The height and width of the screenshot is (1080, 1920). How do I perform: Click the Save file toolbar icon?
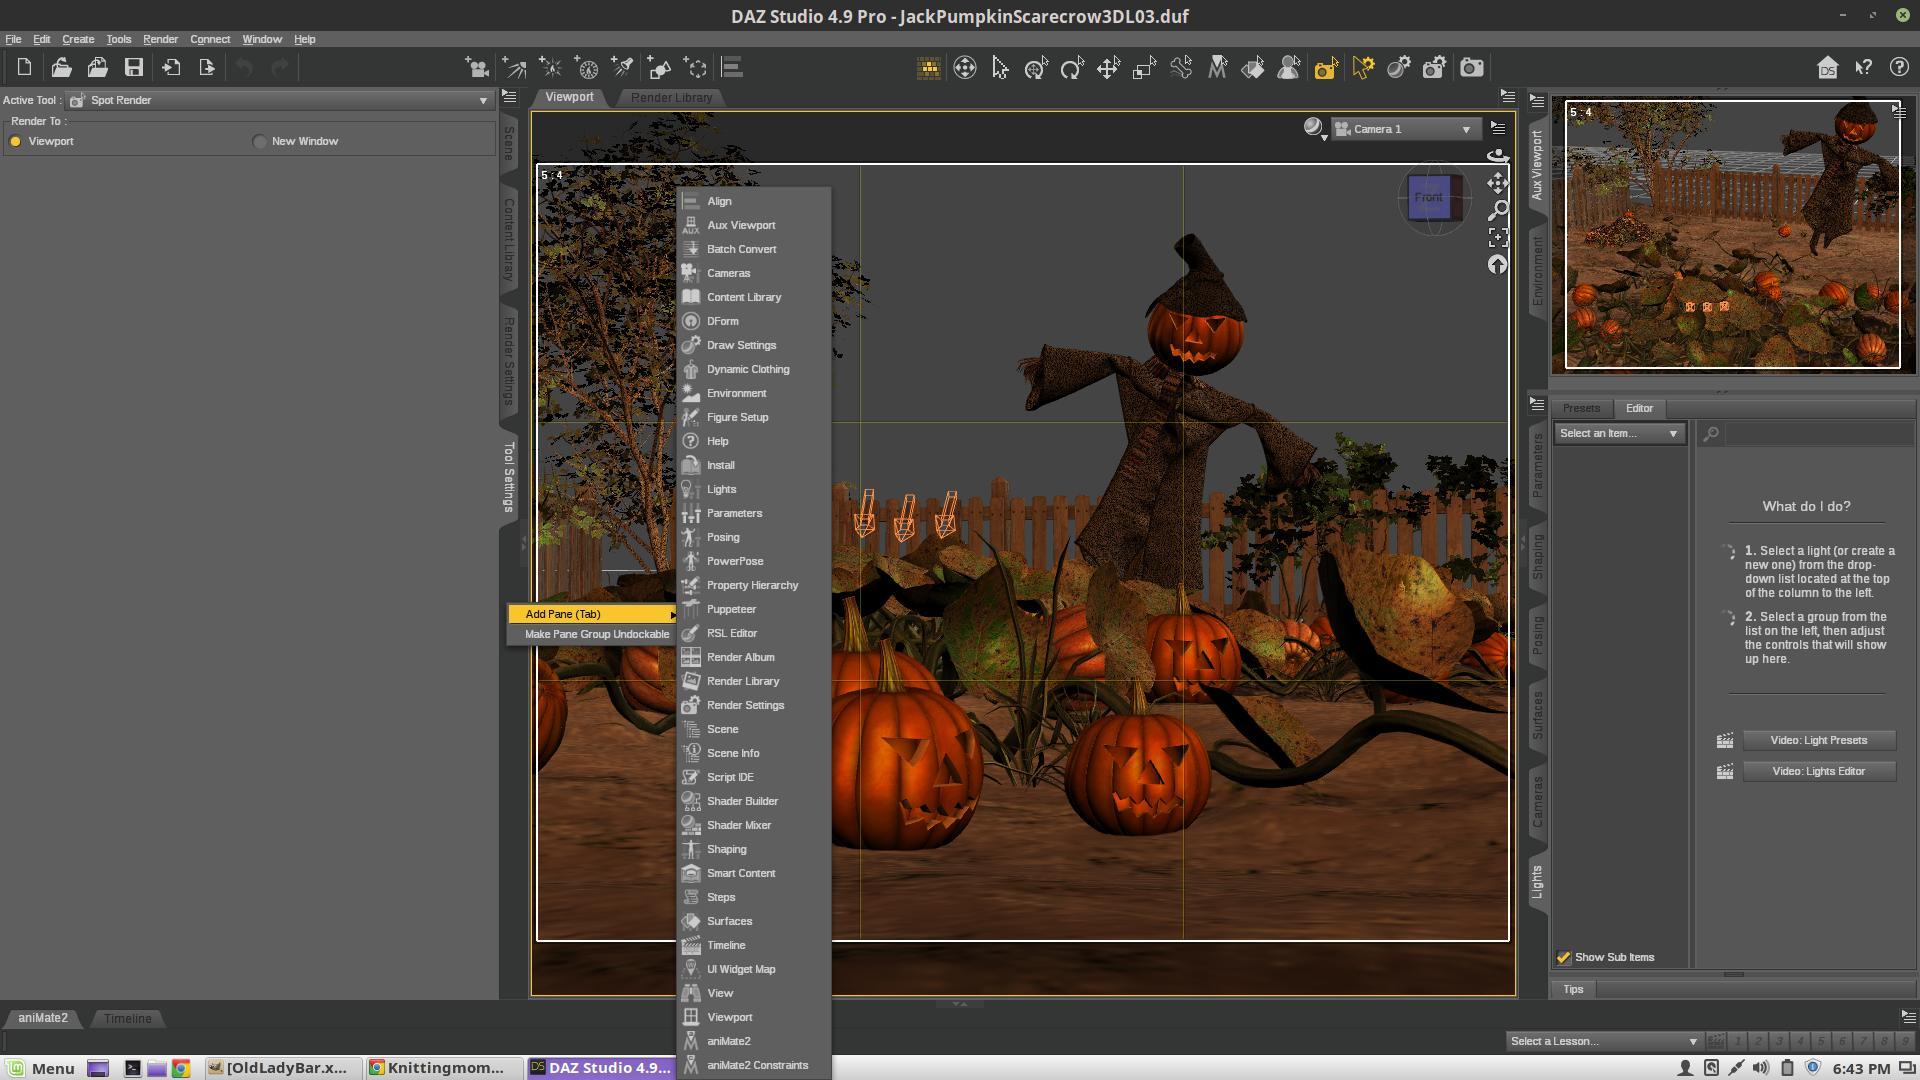[x=134, y=68]
